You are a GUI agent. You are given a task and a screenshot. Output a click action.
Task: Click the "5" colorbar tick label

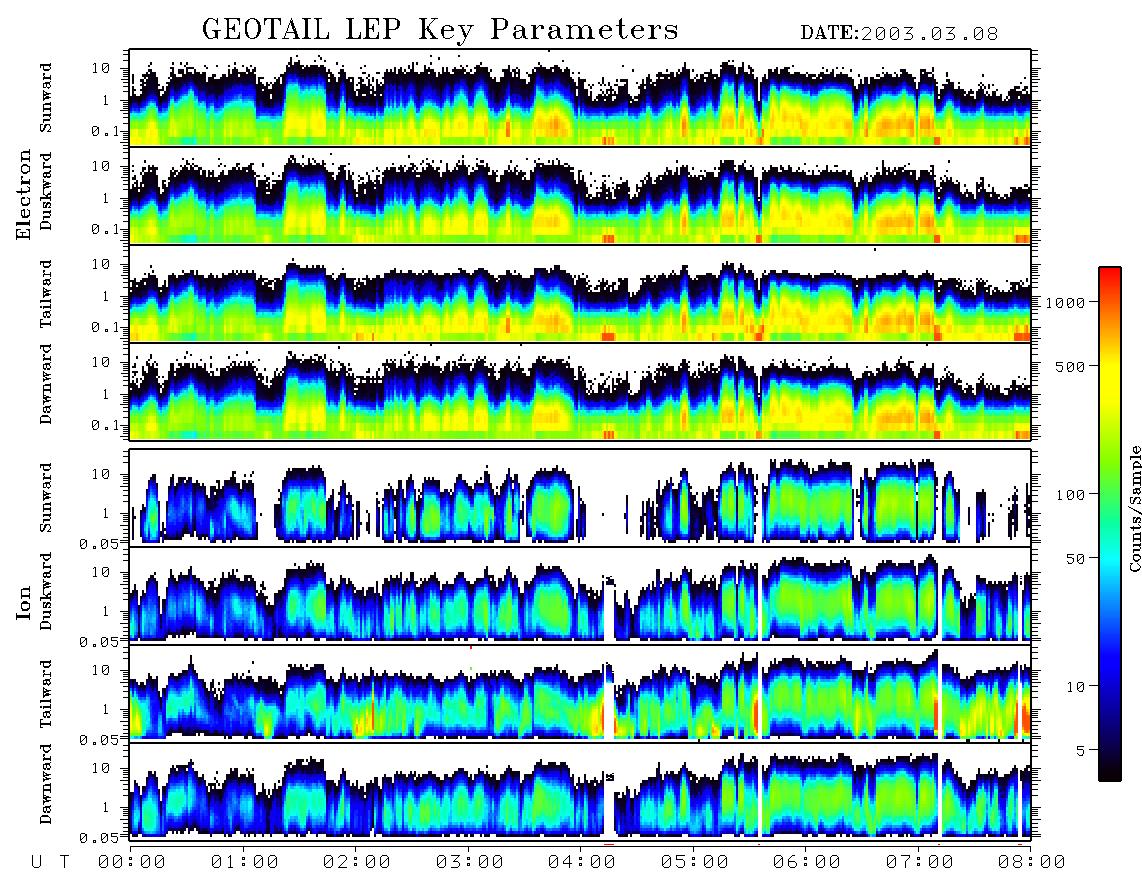(x=1081, y=751)
